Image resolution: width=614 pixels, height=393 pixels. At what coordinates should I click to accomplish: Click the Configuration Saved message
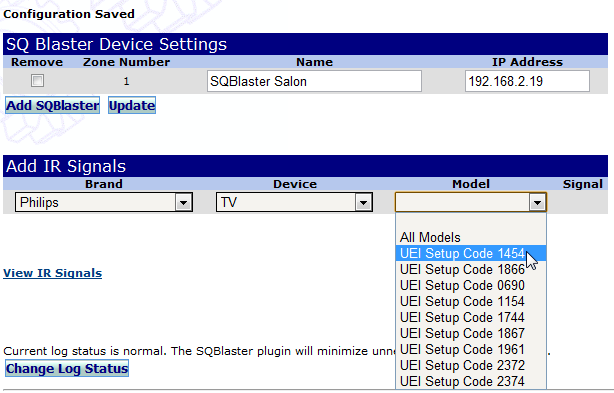click(69, 14)
